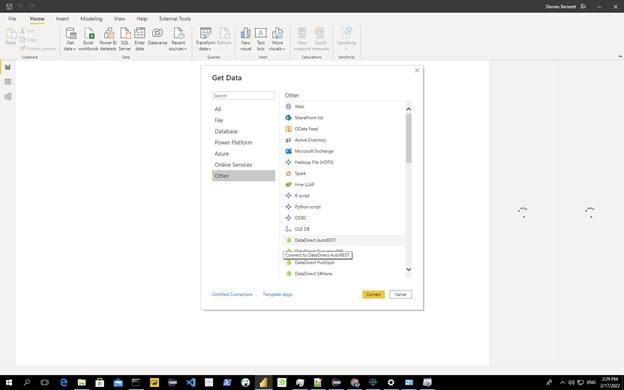Select the DataDirect HubSpot connector

344,263
